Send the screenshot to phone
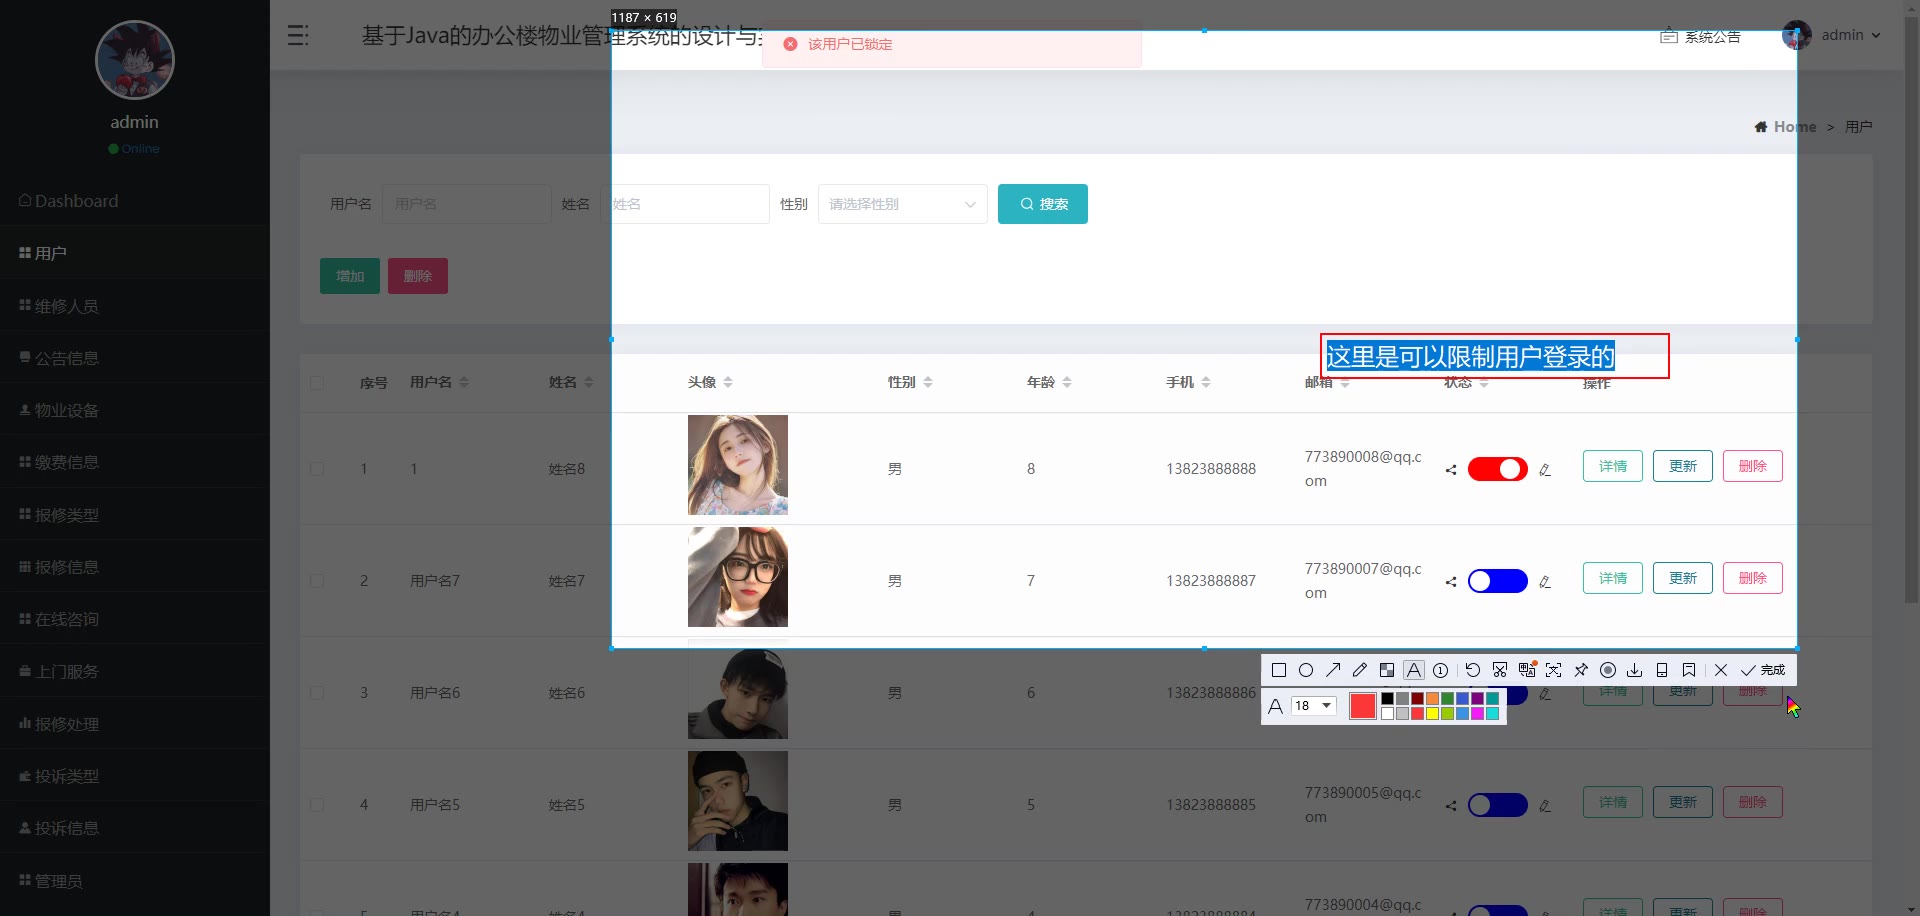 click(x=1662, y=670)
